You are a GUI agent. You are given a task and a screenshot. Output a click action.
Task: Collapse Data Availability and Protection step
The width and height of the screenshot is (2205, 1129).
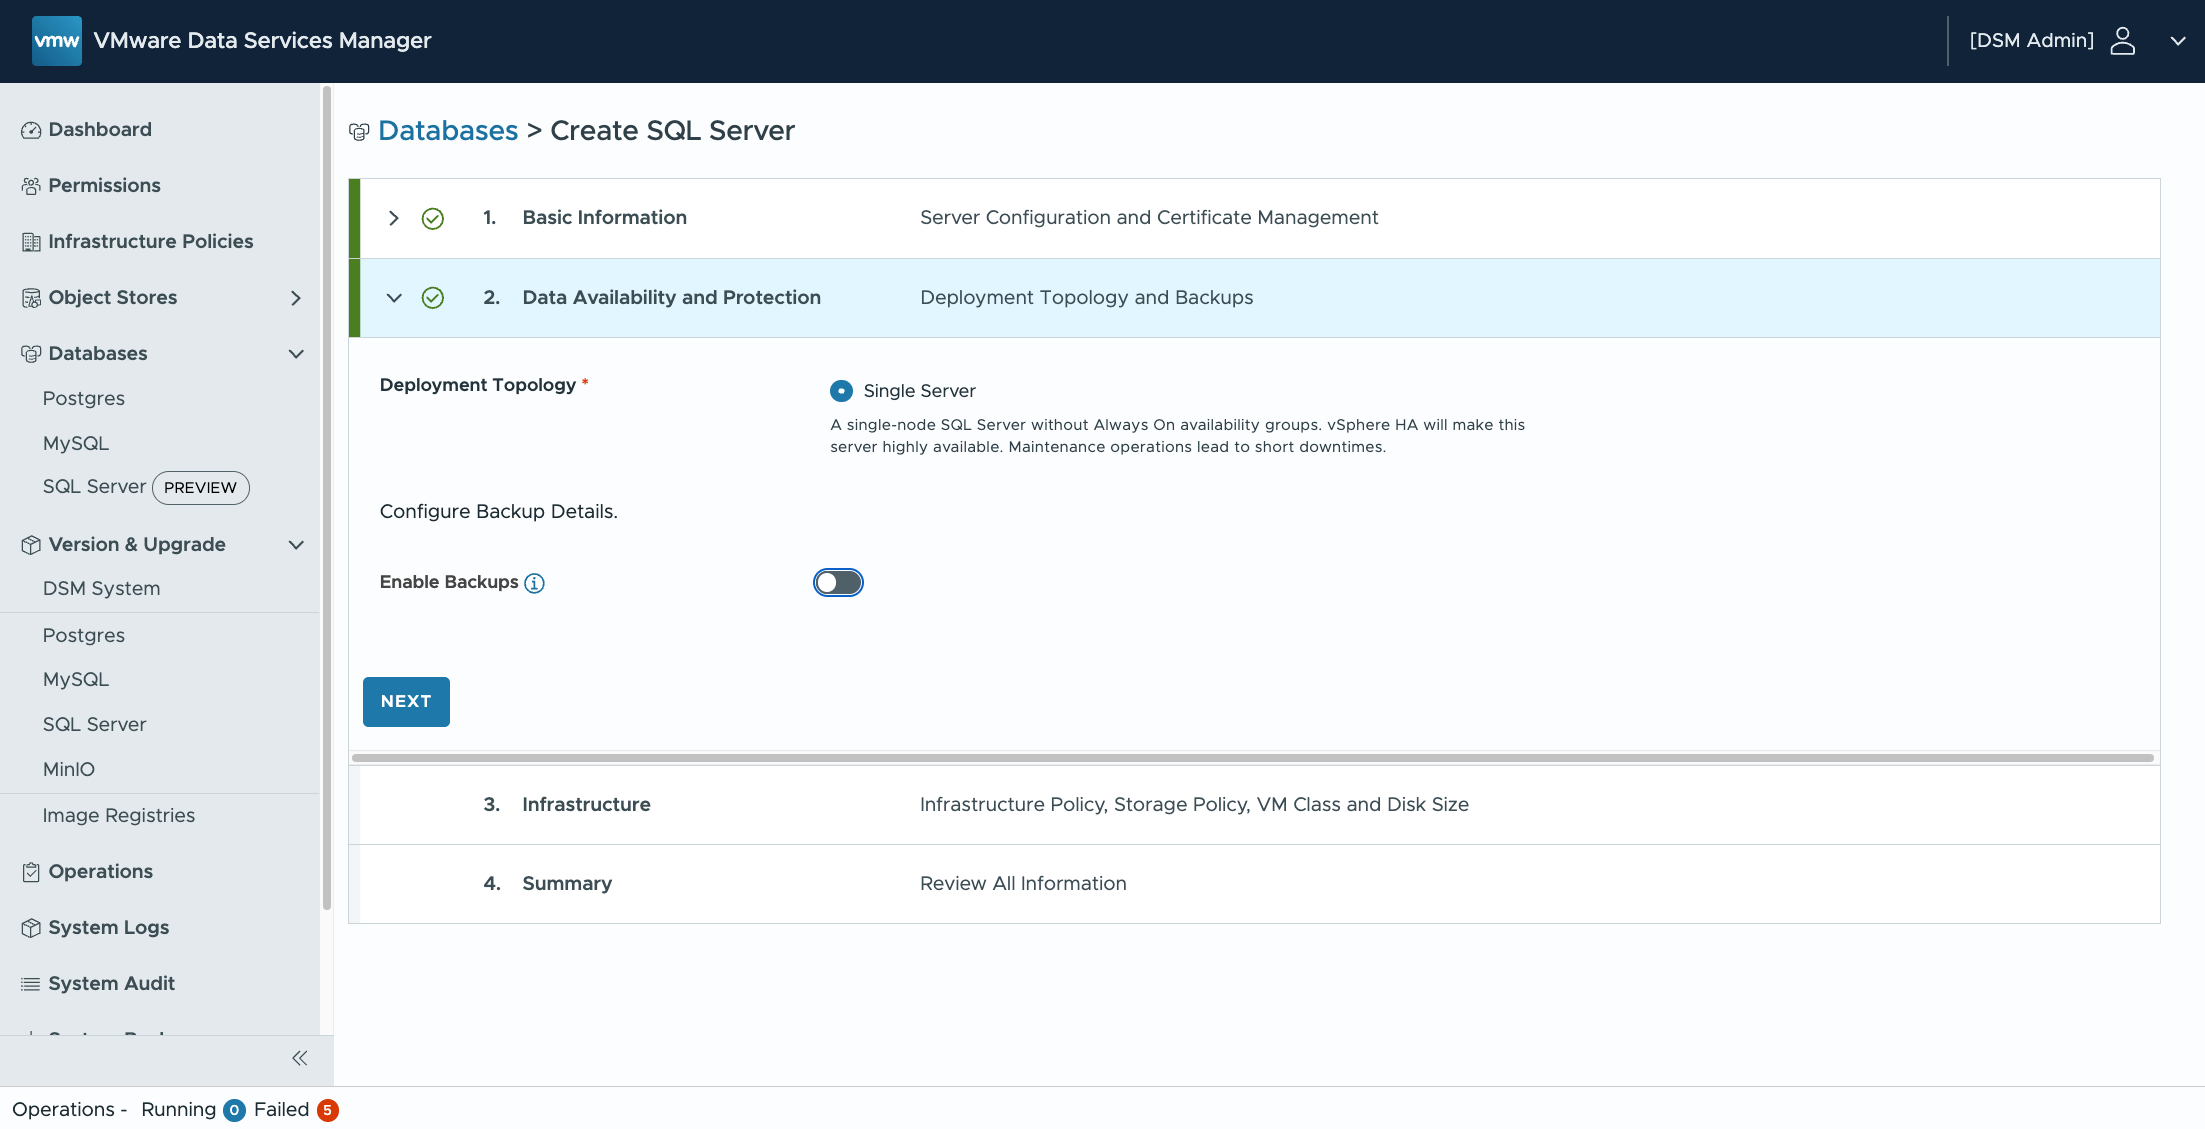(x=394, y=298)
